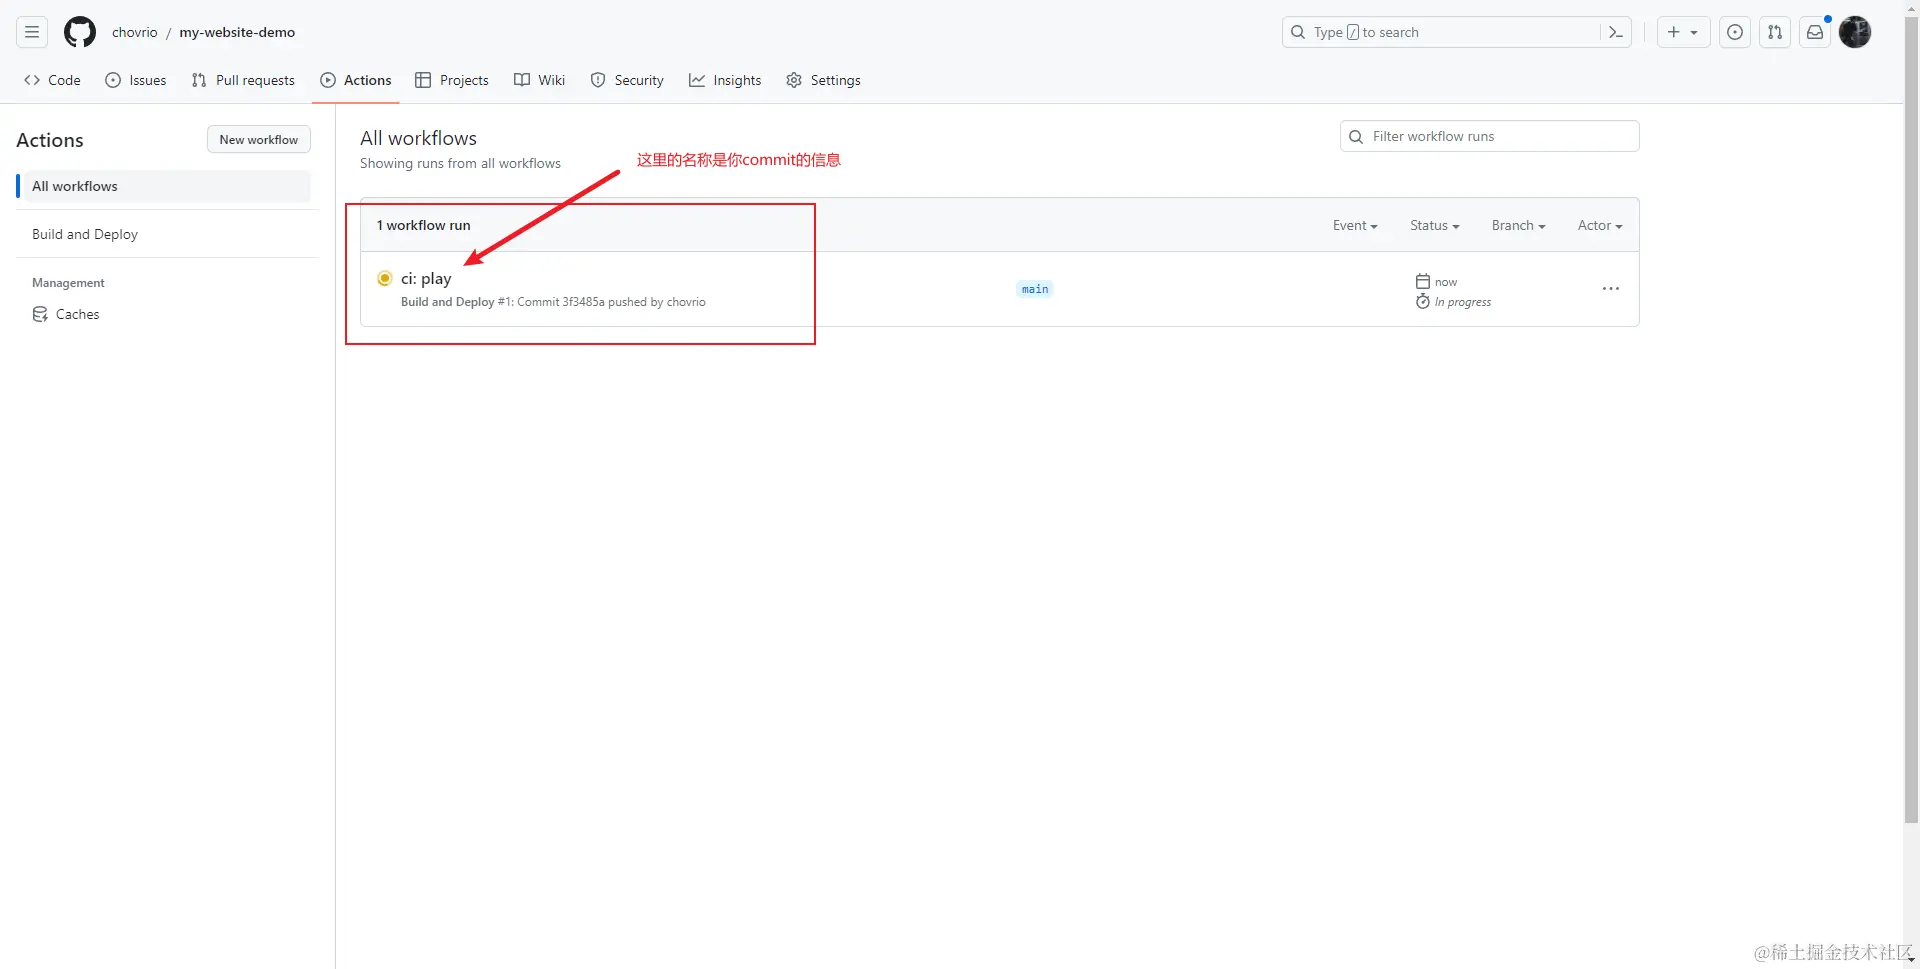Viewport: 1920px width, 969px height.
Task: Open the Projects tab
Action: (x=452, y=80)
